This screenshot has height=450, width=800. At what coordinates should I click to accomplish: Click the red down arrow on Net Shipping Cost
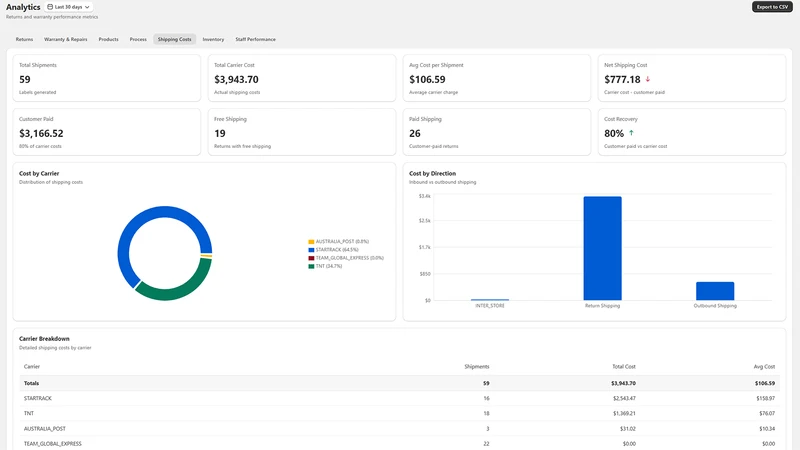pos(648,79)
